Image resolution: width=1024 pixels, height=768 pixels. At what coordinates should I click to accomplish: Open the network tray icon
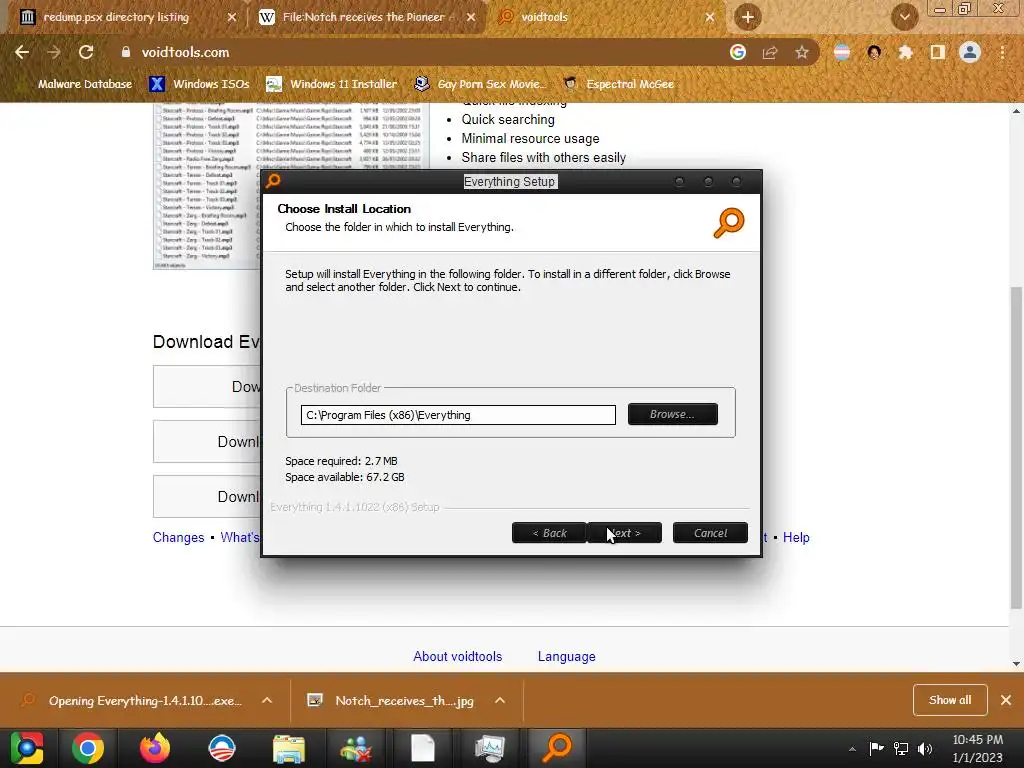tap(901, 748)
